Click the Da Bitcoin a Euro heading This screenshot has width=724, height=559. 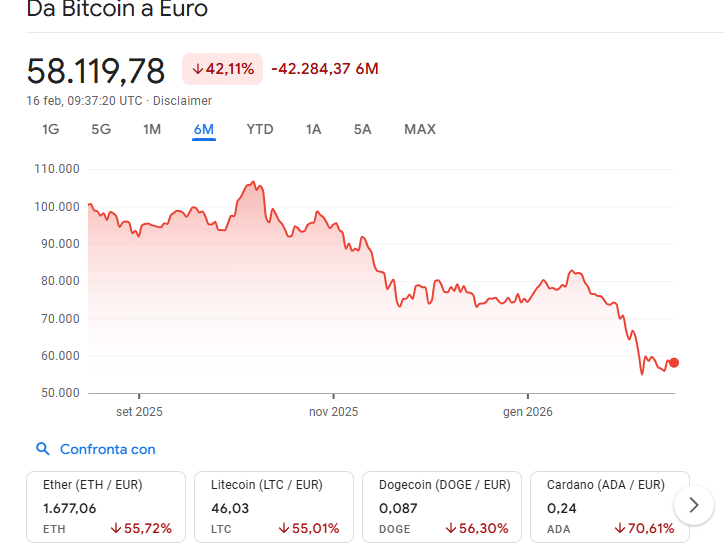pos(117,10)
